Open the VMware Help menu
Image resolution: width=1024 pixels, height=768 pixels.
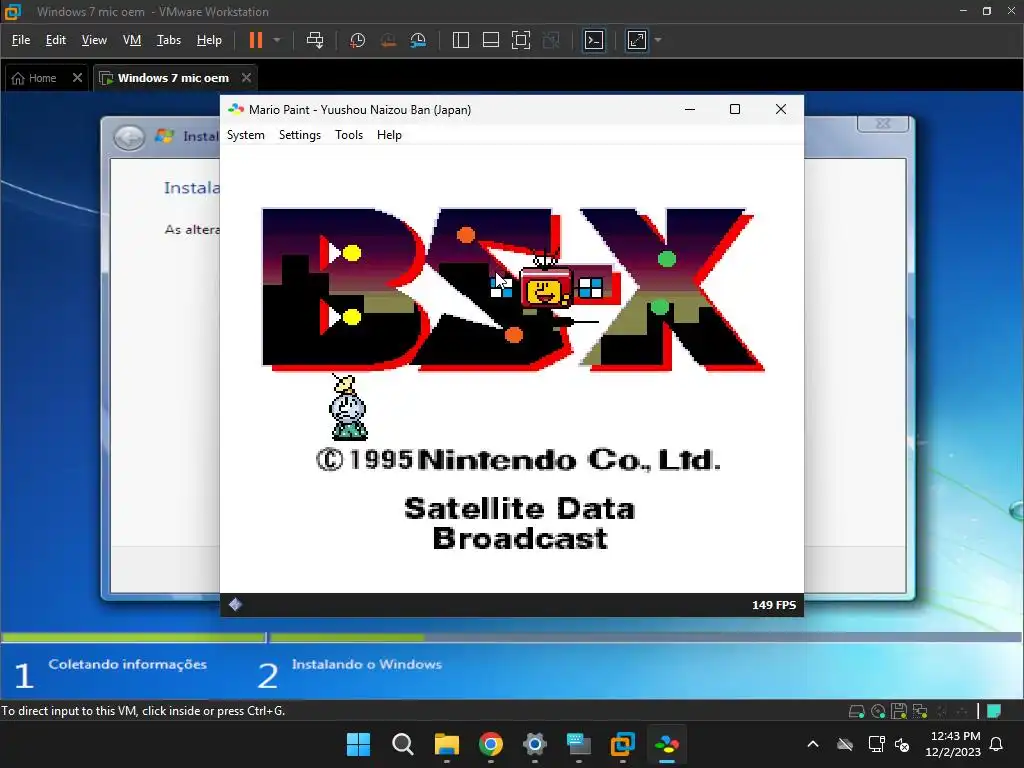pyautogui.click(x=210, y=40)
